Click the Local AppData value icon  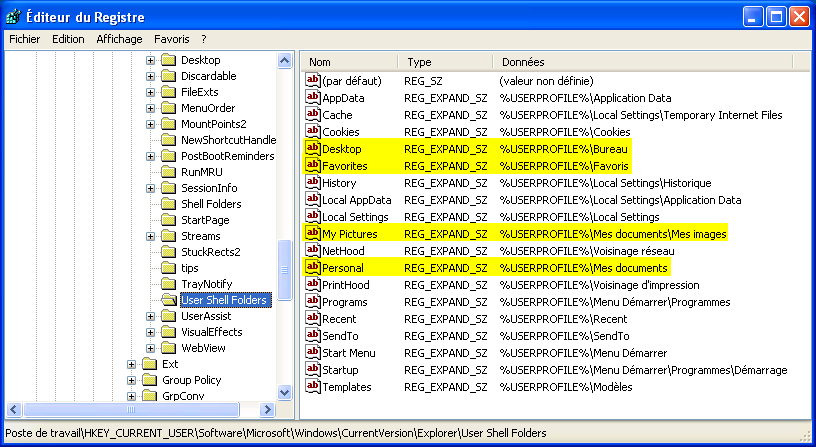tap(312, 199)
